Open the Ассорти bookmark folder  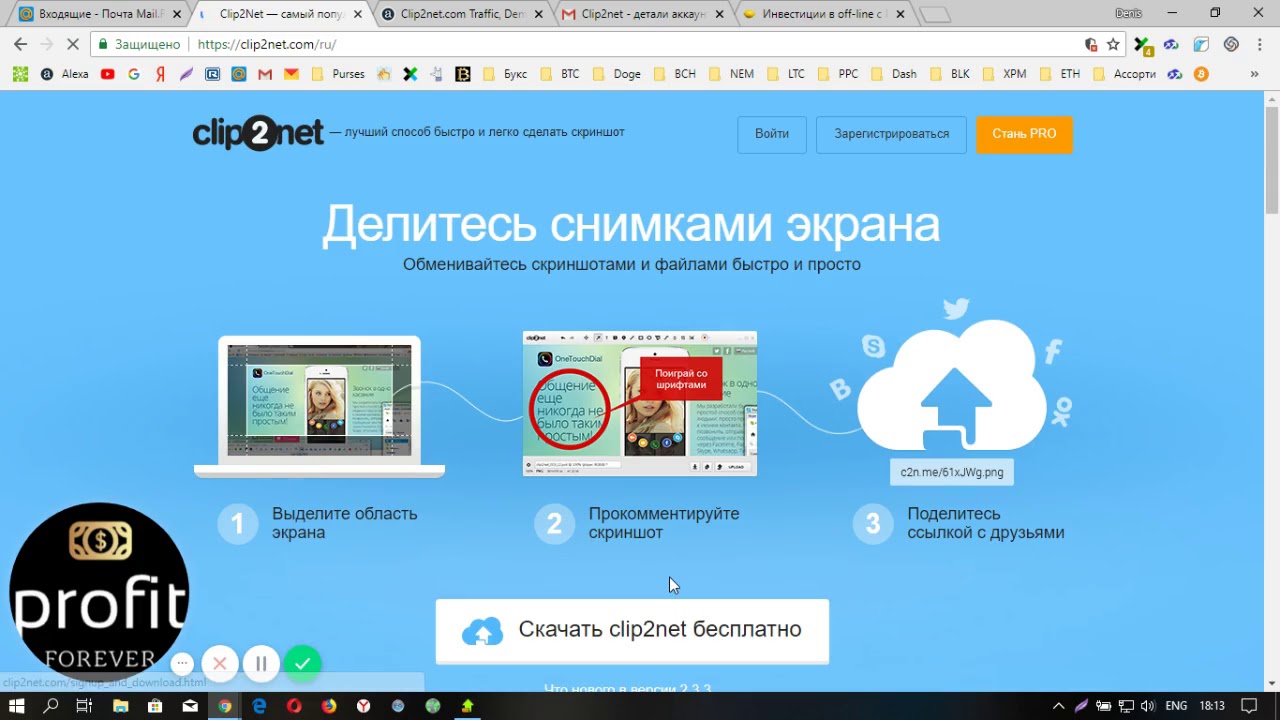pyautogui.click(x=1125, y=74)
